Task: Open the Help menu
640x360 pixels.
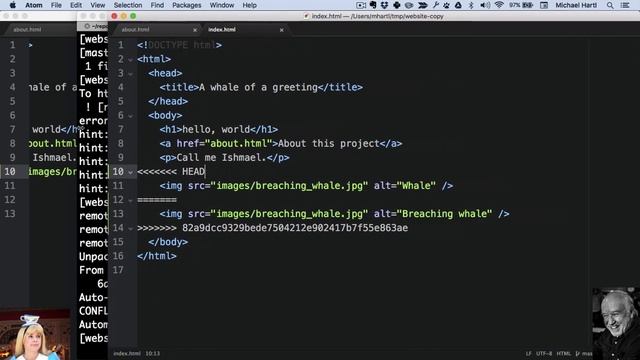Action: [249, 5]
